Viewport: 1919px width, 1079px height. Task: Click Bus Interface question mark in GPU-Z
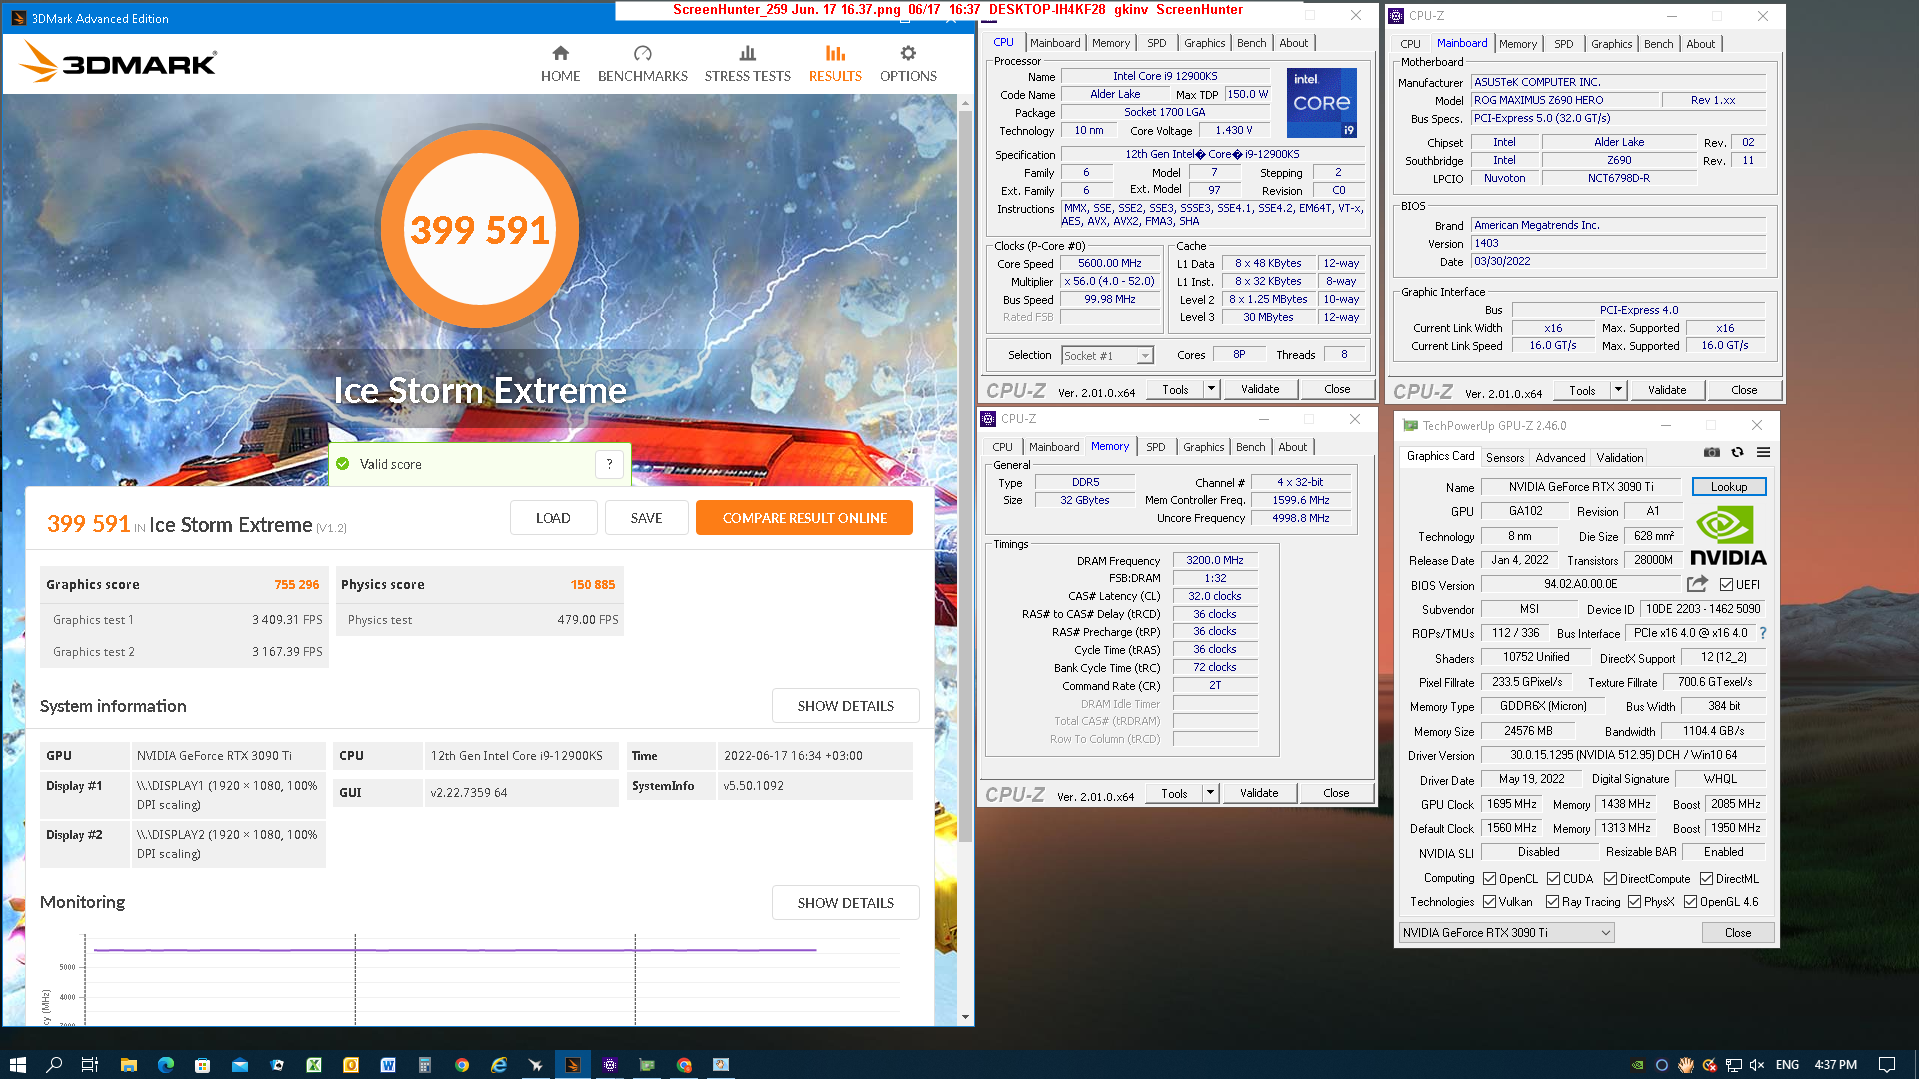pyautogui.click(x=1762, y=633)
